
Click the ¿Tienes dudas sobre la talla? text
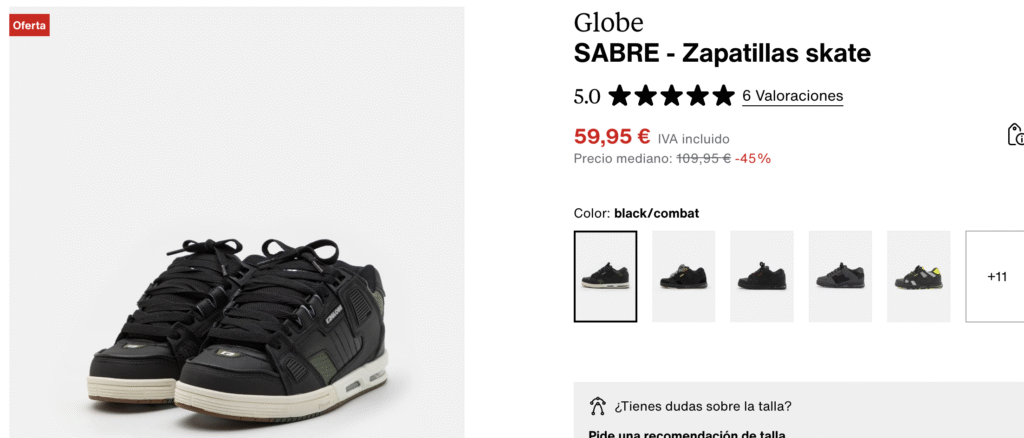[703, 407]
